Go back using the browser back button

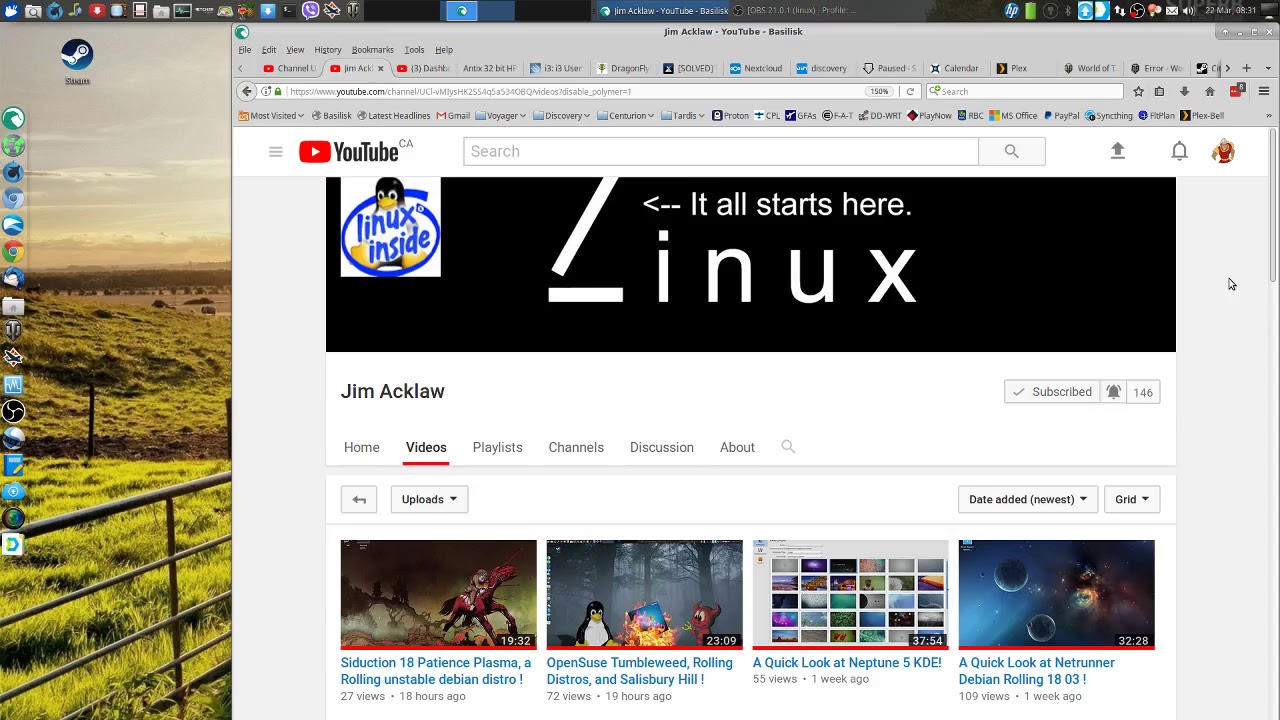pyautogui.click(x=247, y=91)
